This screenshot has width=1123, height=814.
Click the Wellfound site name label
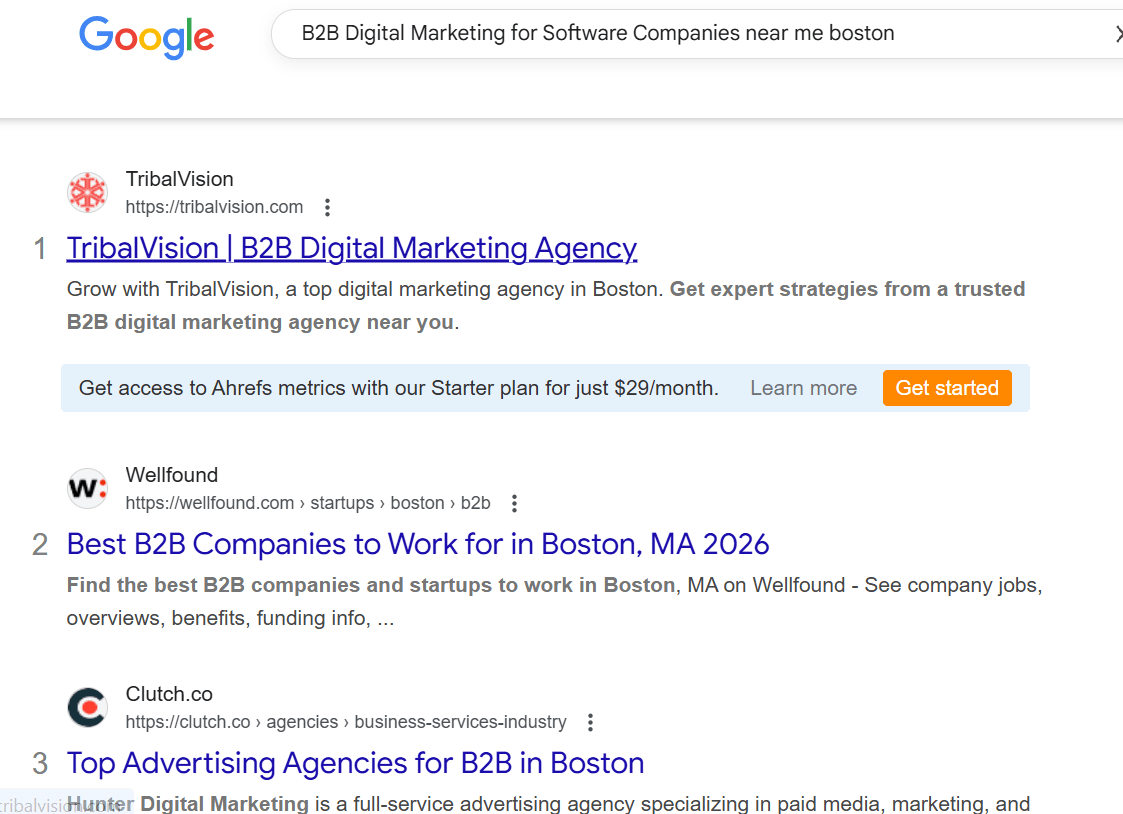171,475
